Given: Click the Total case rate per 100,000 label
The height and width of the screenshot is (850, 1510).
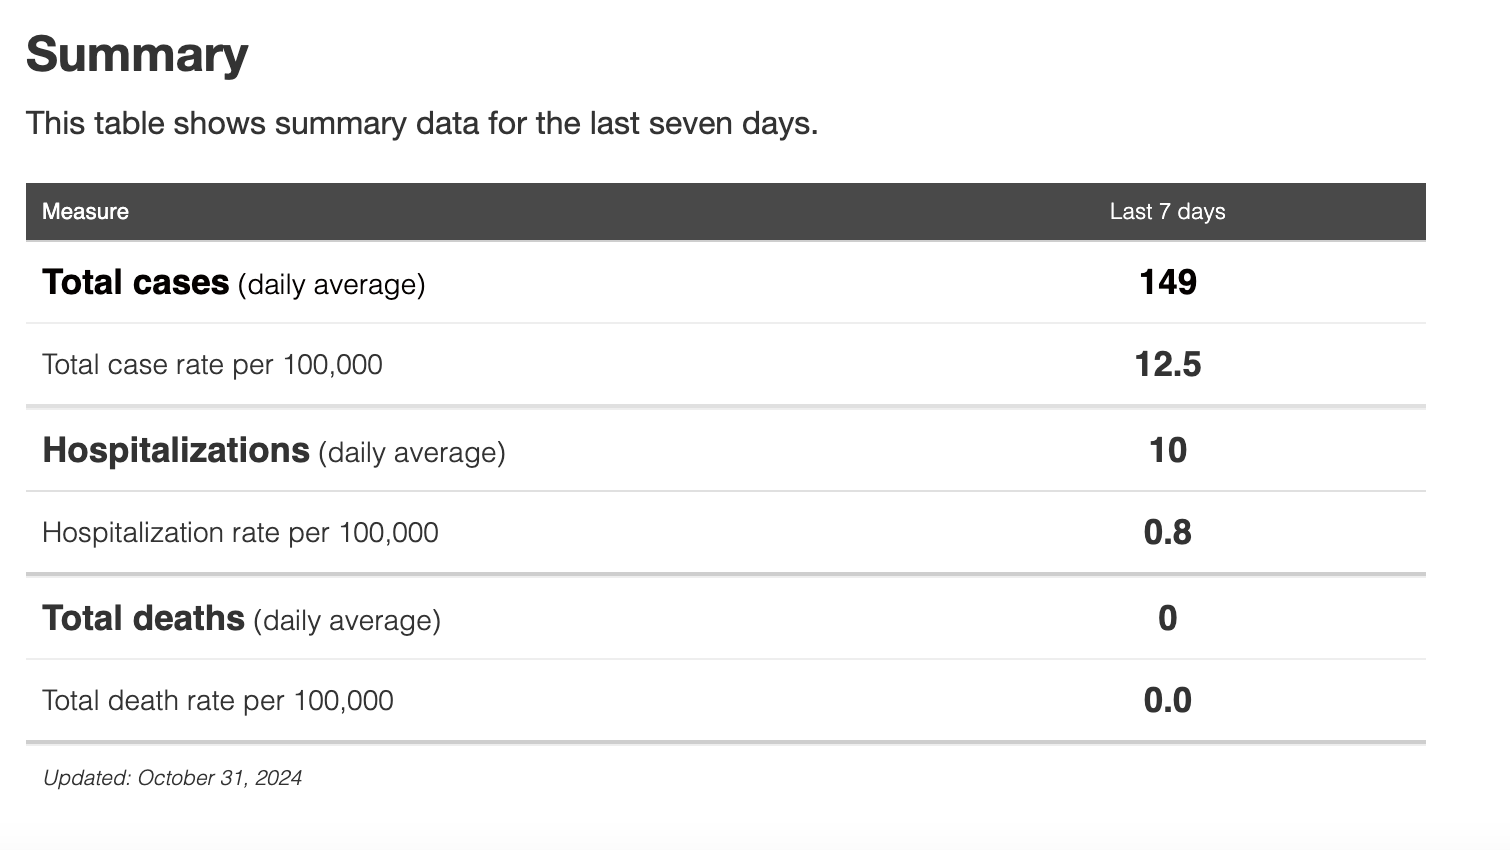Looking at the screenshot, I should pos(212,365).
